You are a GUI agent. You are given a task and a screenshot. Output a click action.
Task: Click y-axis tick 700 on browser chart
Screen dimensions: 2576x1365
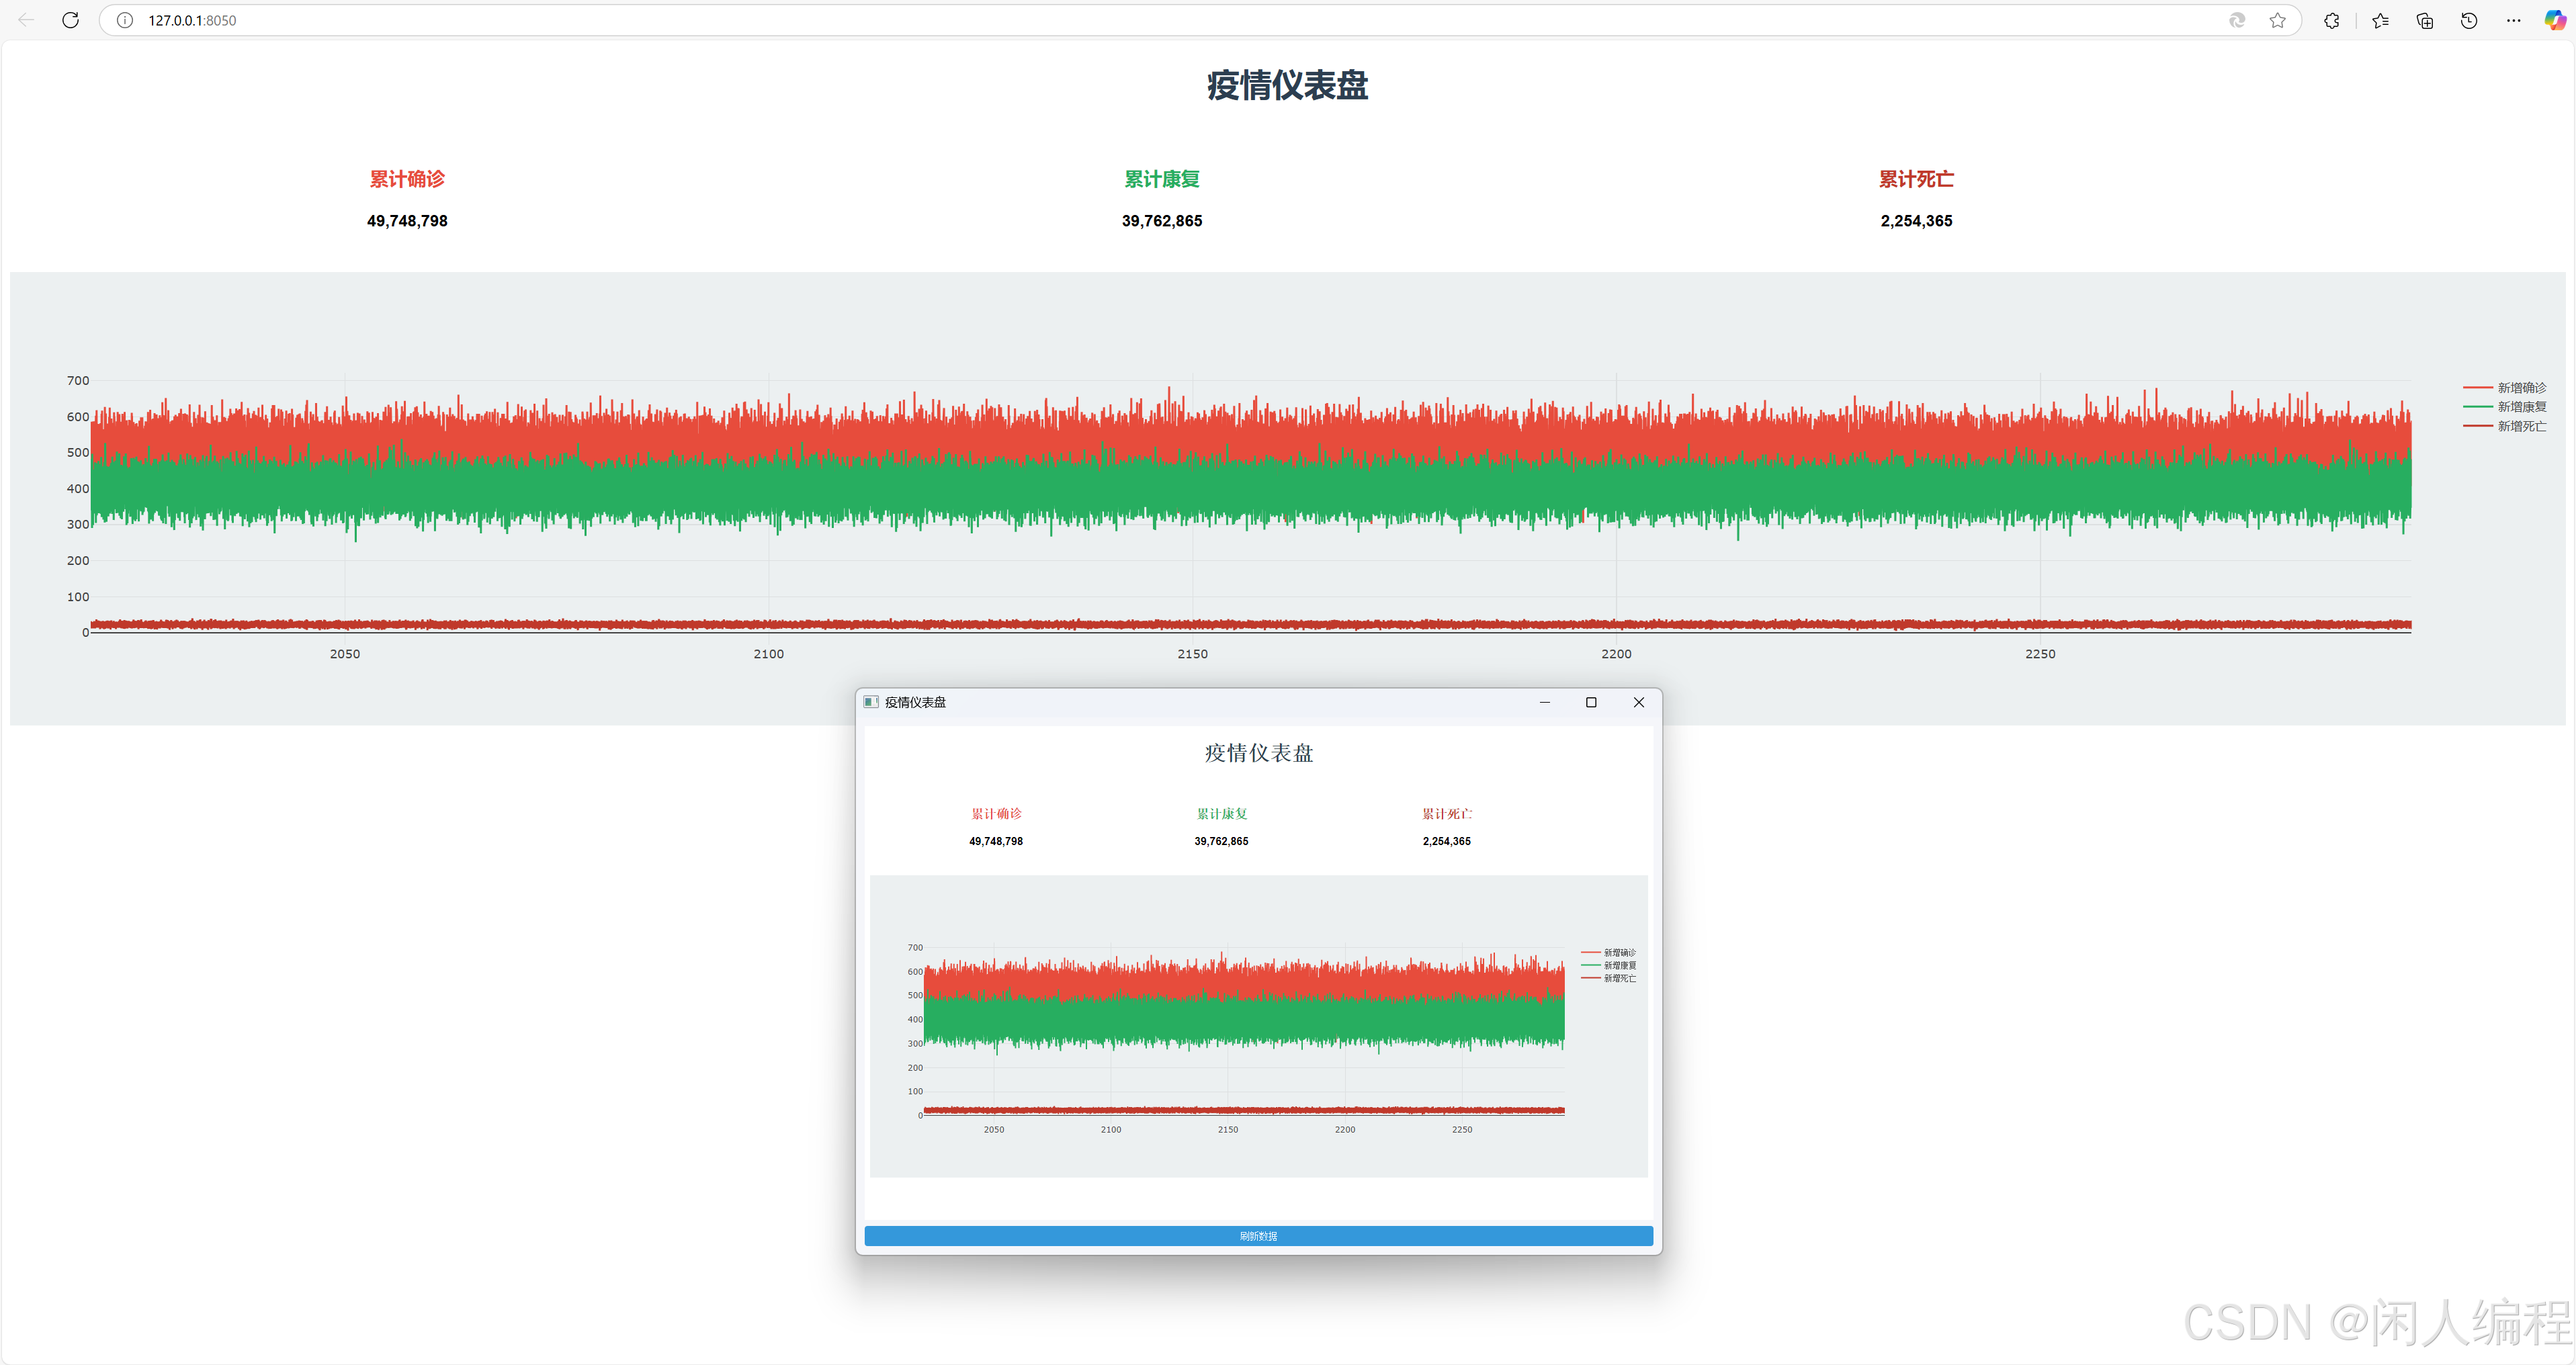78,381
